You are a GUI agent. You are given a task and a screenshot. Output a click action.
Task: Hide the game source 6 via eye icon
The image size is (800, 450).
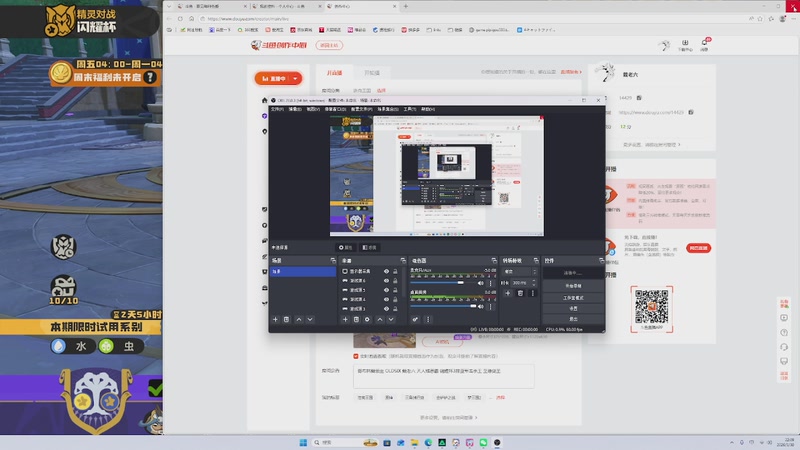[x=386, y=281]
